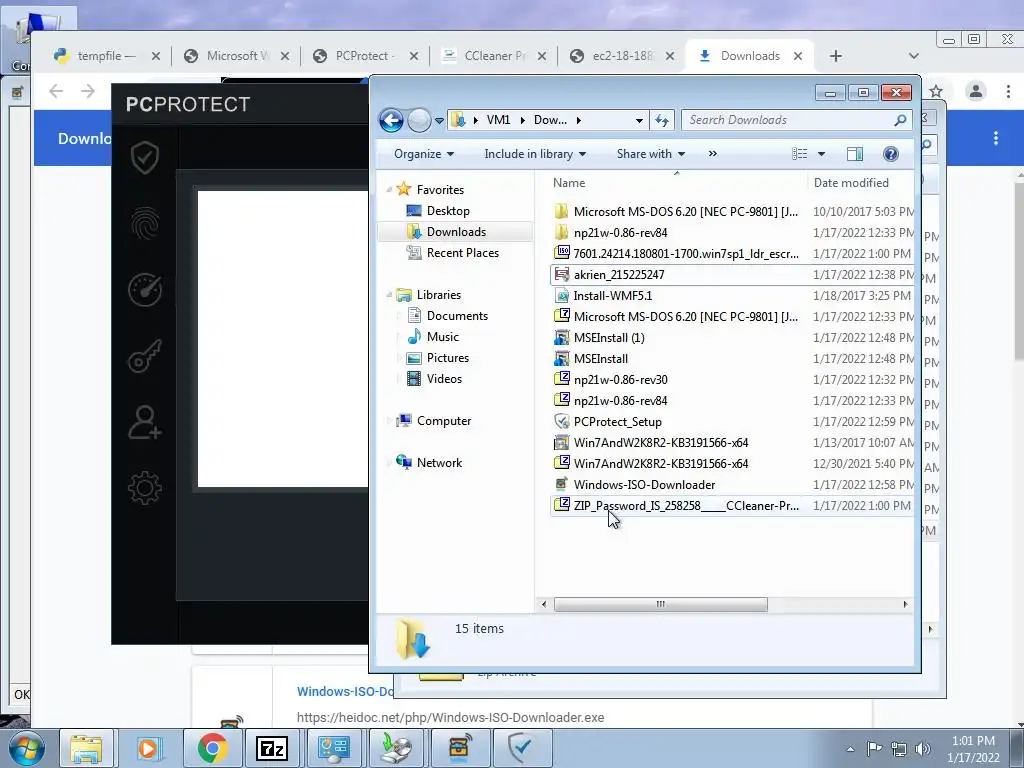Click taskbar clock 1:01 PM

[973, 741]
